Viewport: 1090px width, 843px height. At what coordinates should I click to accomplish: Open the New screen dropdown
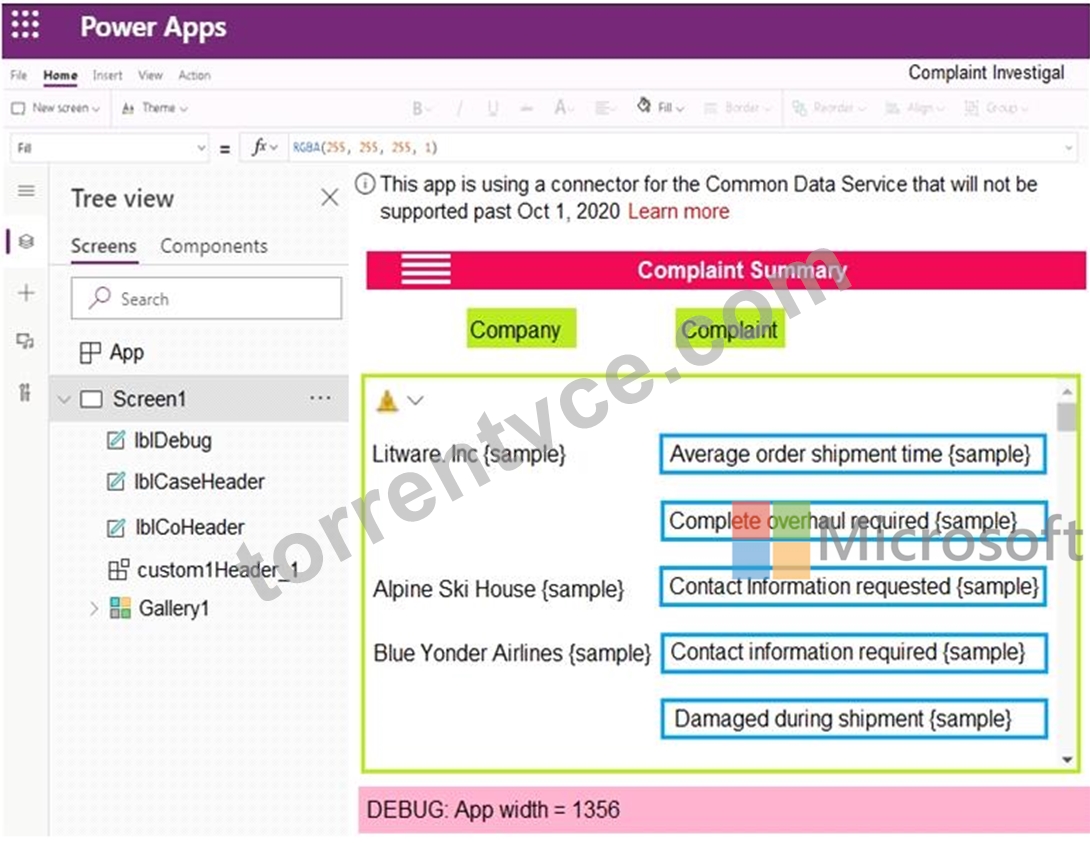click(x=56, y=108)
